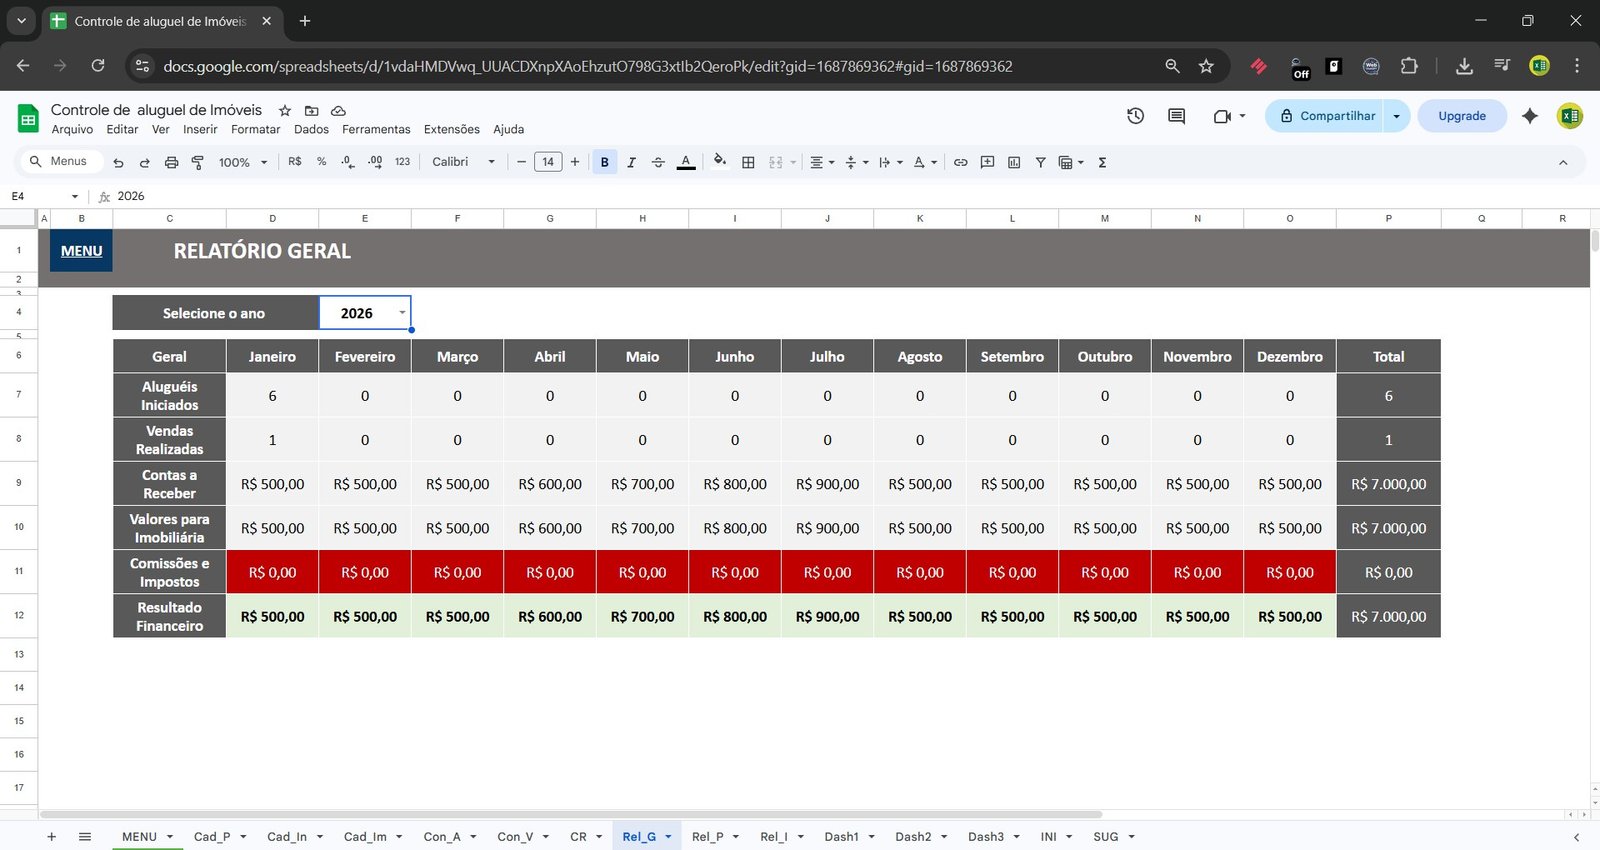
Task: Open the fill color picker
Action: tap(719, 162)
